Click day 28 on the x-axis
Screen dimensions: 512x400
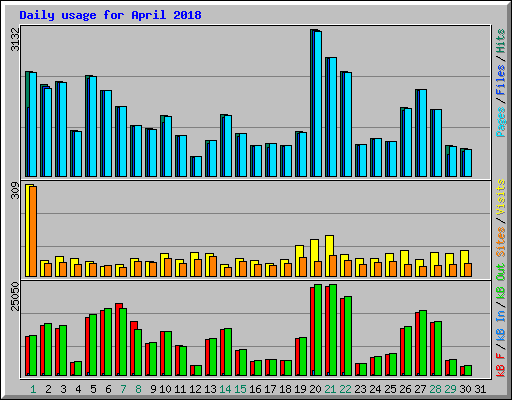pyautogui.click(x=435, y=389)
